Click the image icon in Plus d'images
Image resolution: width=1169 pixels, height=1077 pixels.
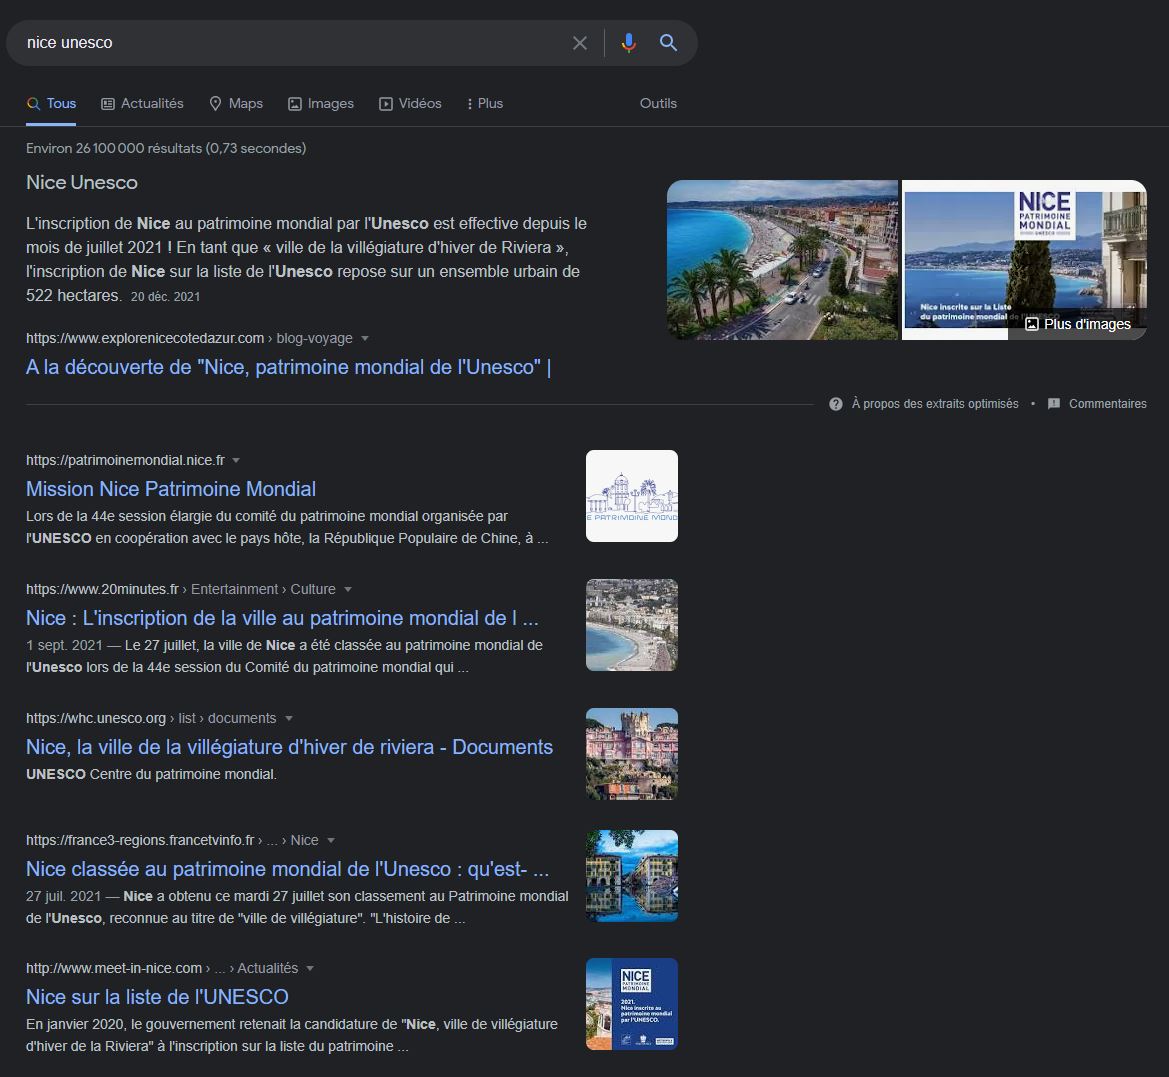(x=1032, y=323)
